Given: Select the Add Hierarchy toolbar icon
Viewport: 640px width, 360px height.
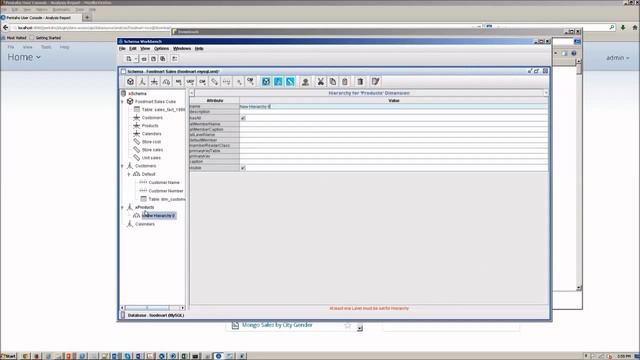Looking at the screenshot, I should click(x=166, y=82).
